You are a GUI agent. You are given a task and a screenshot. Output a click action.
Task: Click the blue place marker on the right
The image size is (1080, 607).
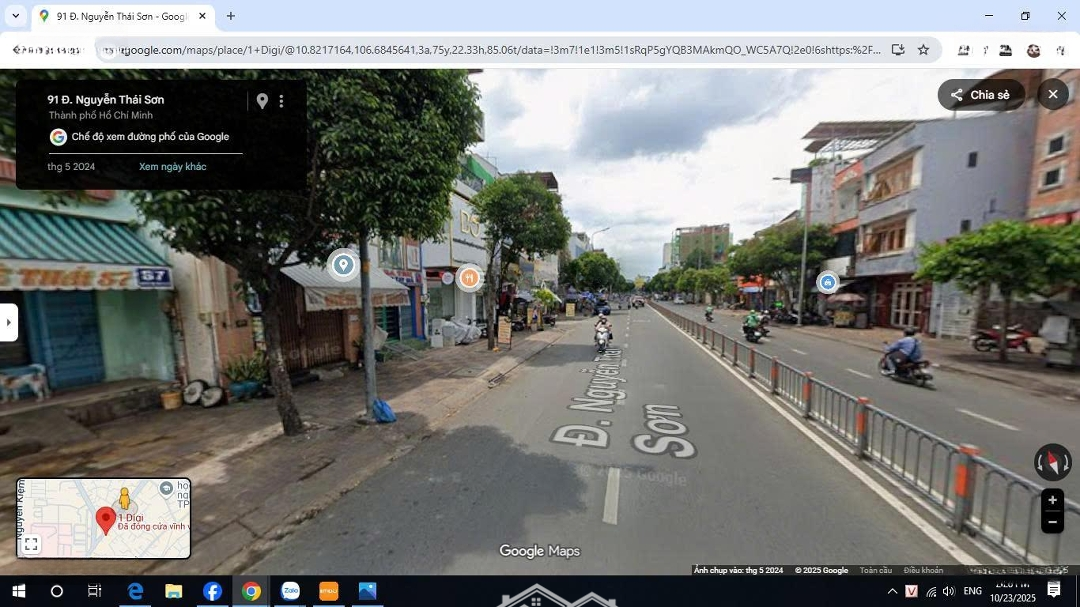(828, 283)
